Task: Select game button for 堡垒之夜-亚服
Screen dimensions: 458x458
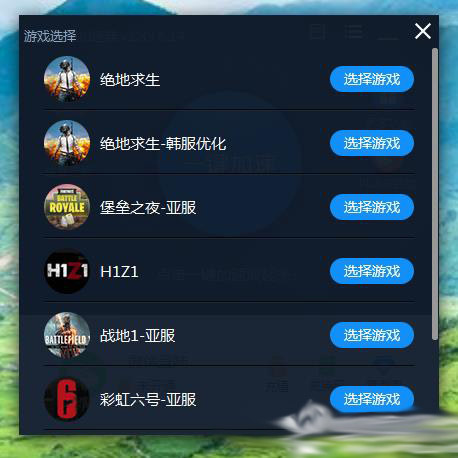Action: (x=372, y=207)
